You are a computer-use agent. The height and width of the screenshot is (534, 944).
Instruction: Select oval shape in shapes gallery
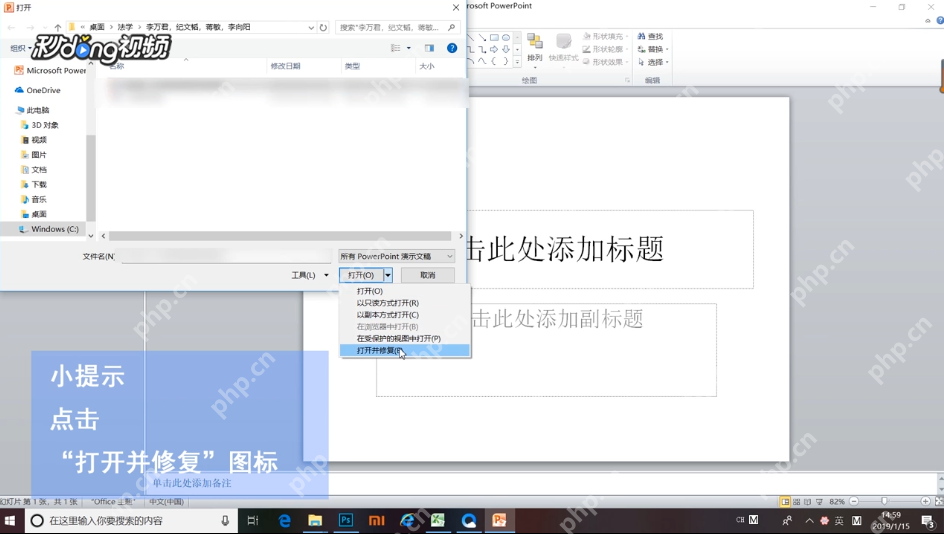[506, 37]
